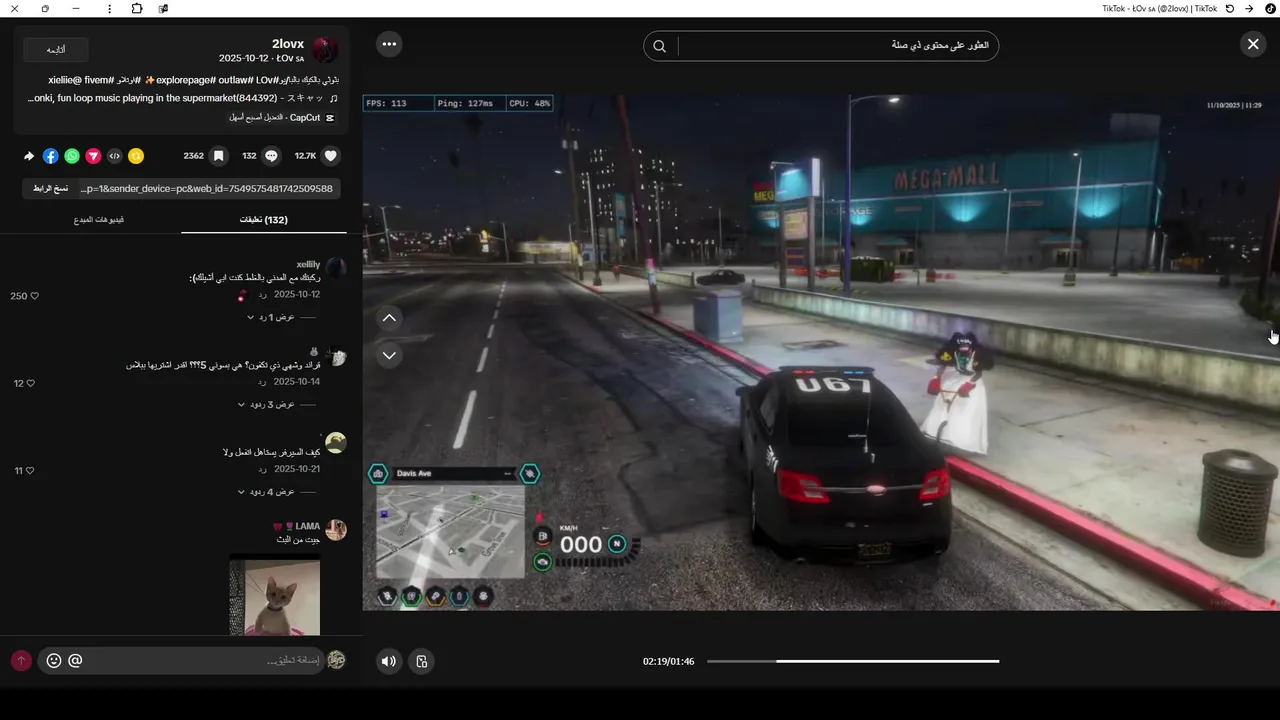Screen dimensions: 1280x720
Task: Switch to the comments (132) tab
Action: (264, 220)
